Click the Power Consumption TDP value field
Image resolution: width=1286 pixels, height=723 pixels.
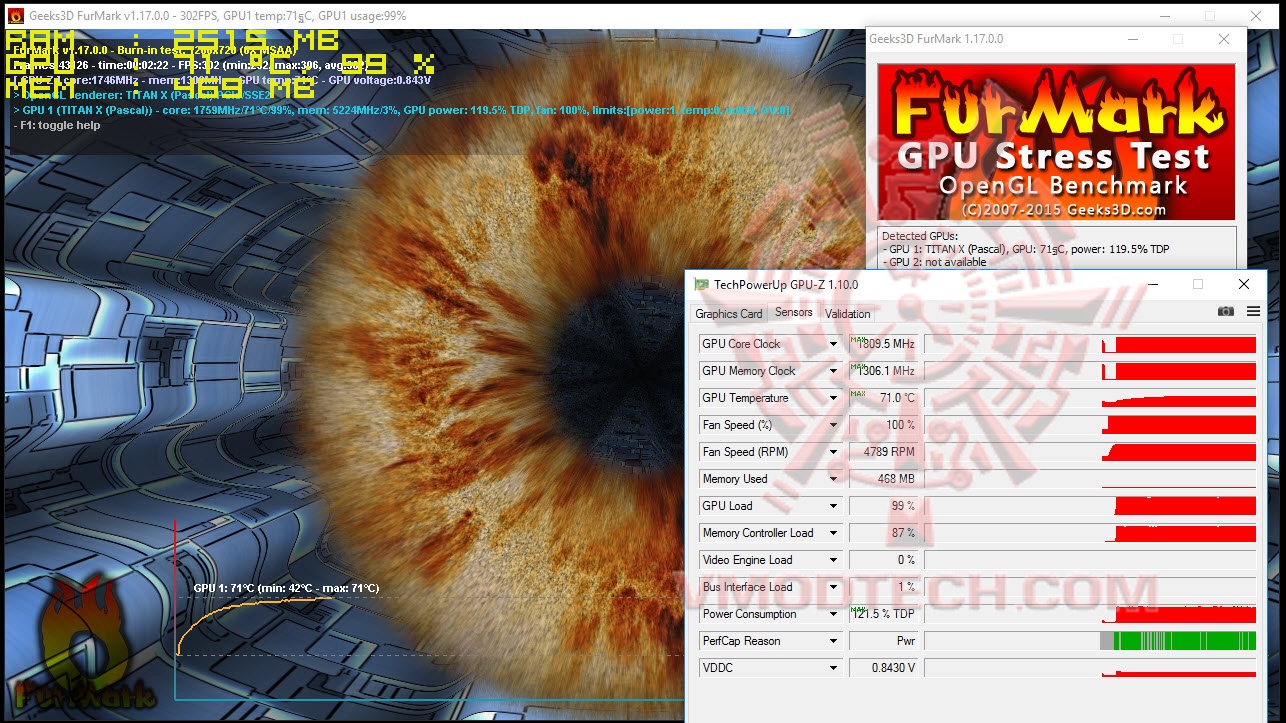(883, 614)
